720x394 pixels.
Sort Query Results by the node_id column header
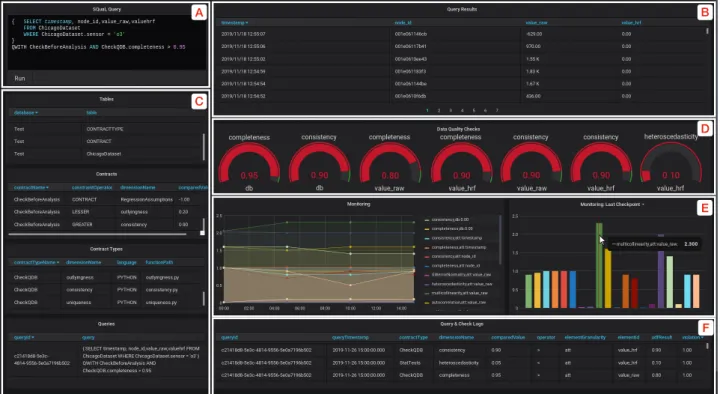pyautogui.click(x=403, y=23)
